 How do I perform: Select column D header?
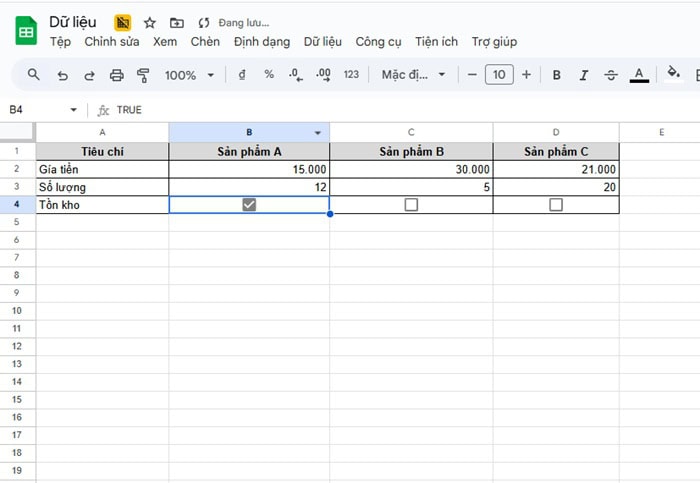tap(556, 132)
